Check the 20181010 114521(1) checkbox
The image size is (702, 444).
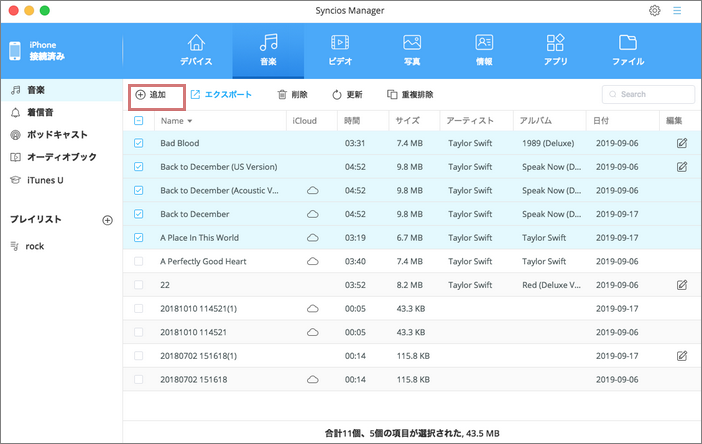139,309
